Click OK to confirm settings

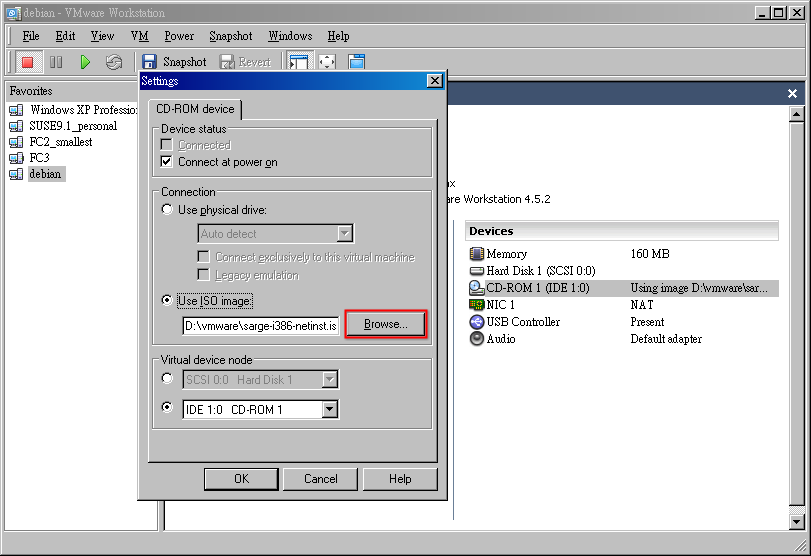(x=241, y=479)
